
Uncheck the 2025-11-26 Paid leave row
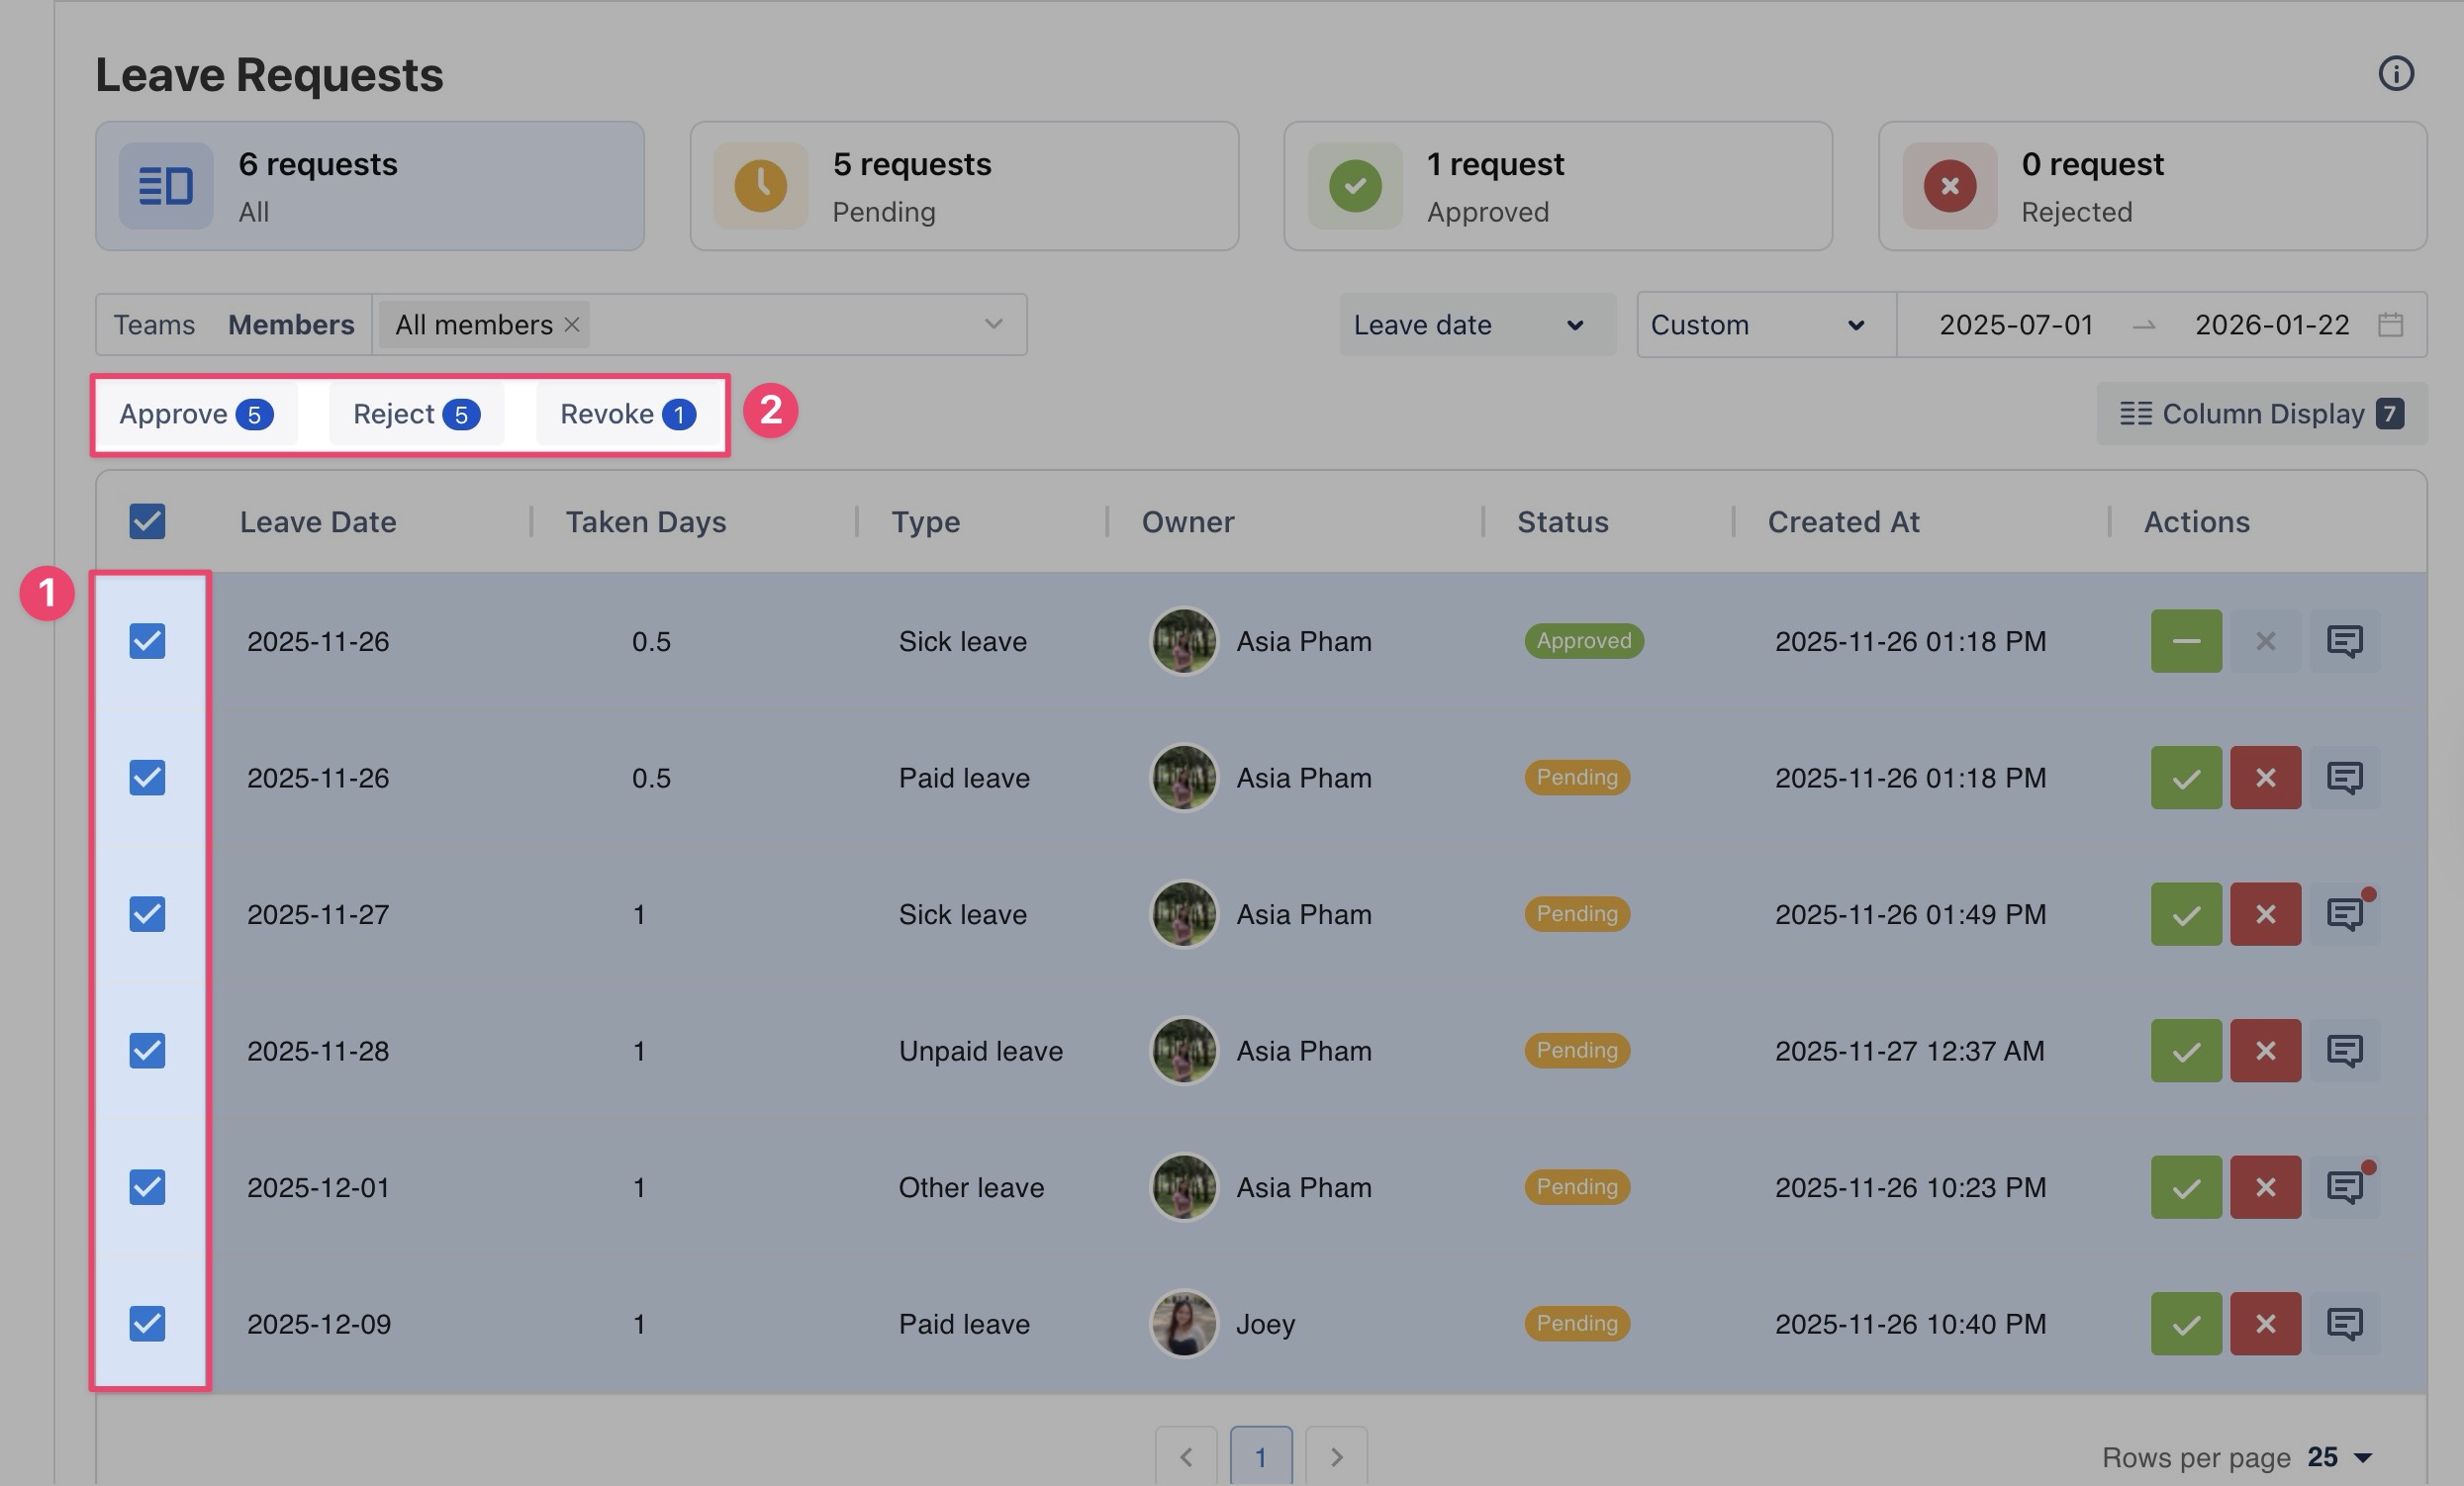147,778
